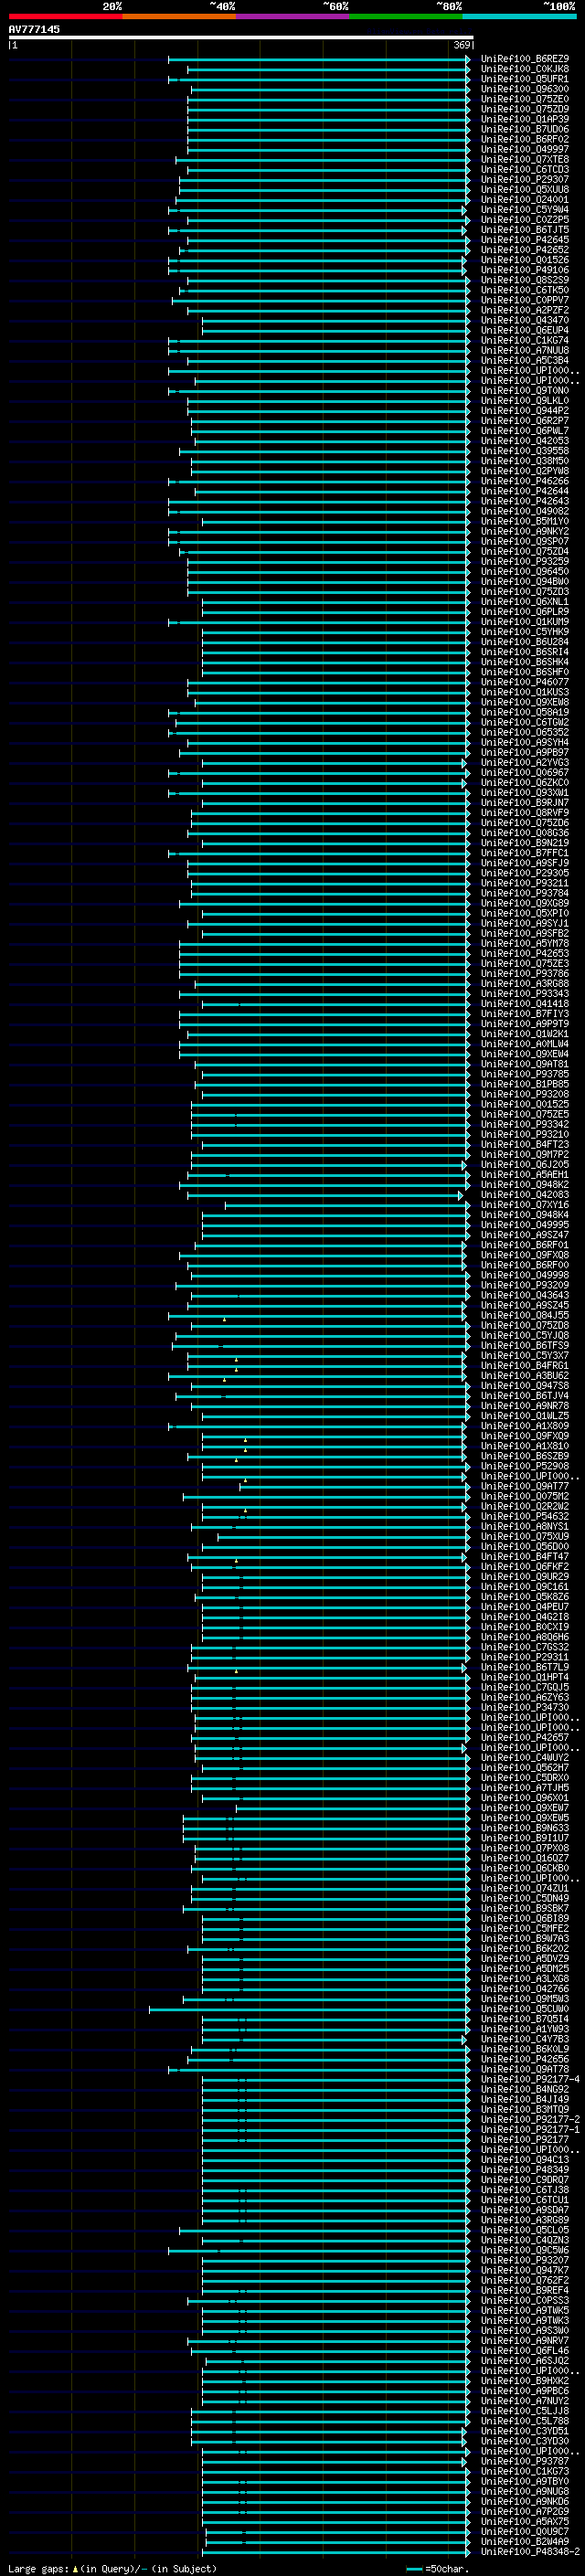The width and height of the screenshot is (585, 2576).
Task: Select hit label UniRef100_C6TCU1
Action: (x=525, y=2200)
